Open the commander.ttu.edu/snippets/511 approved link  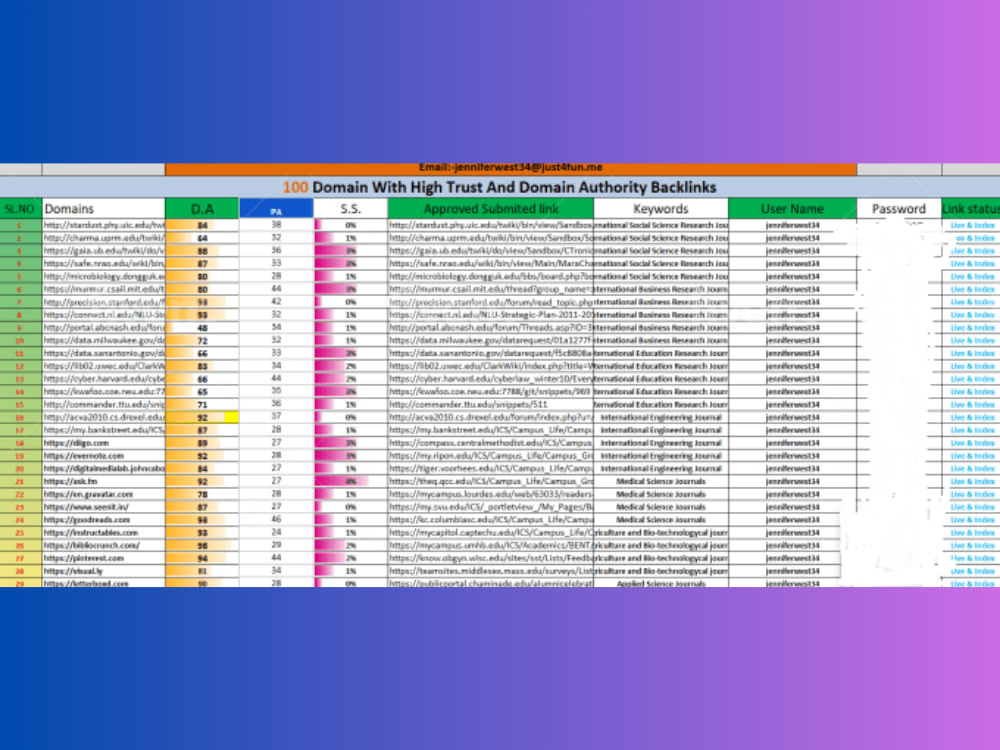490,404
